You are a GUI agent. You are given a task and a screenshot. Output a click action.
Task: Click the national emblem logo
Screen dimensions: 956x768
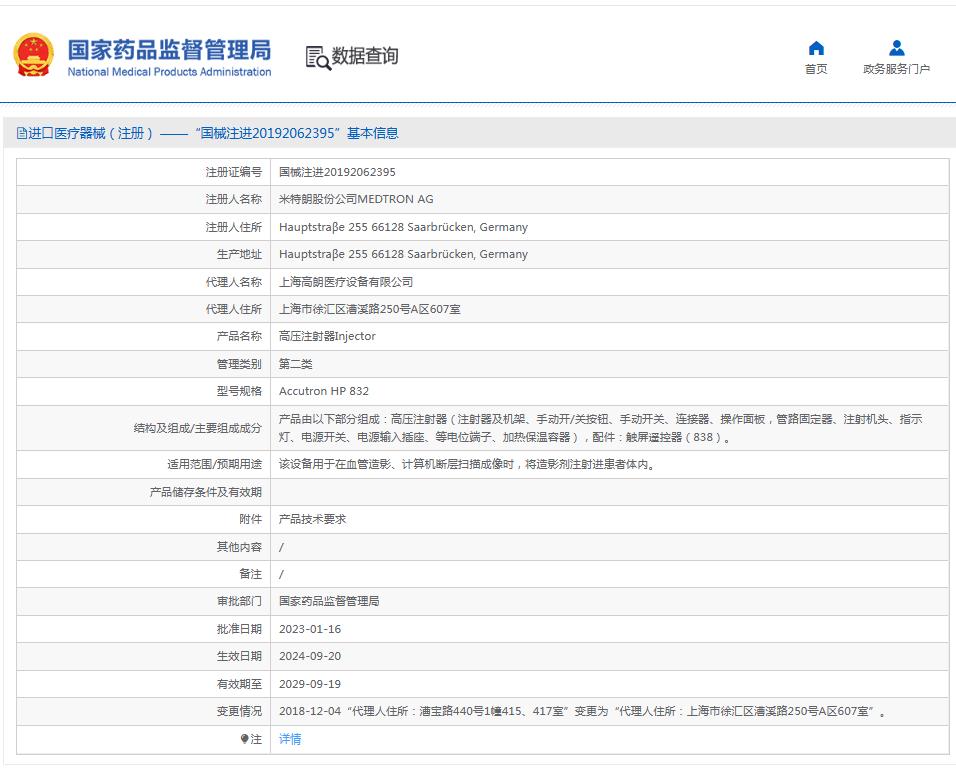(33, 56)
